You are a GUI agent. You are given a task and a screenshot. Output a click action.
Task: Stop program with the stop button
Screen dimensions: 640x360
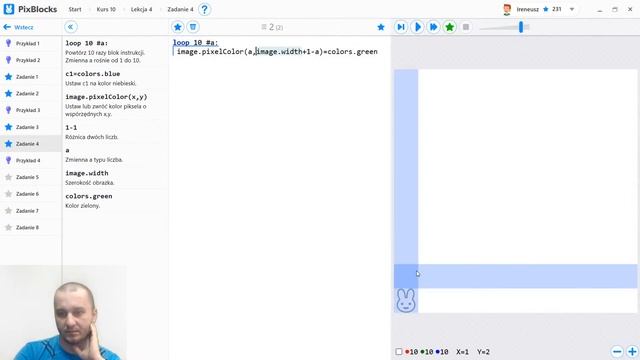(x=466, y=27)
